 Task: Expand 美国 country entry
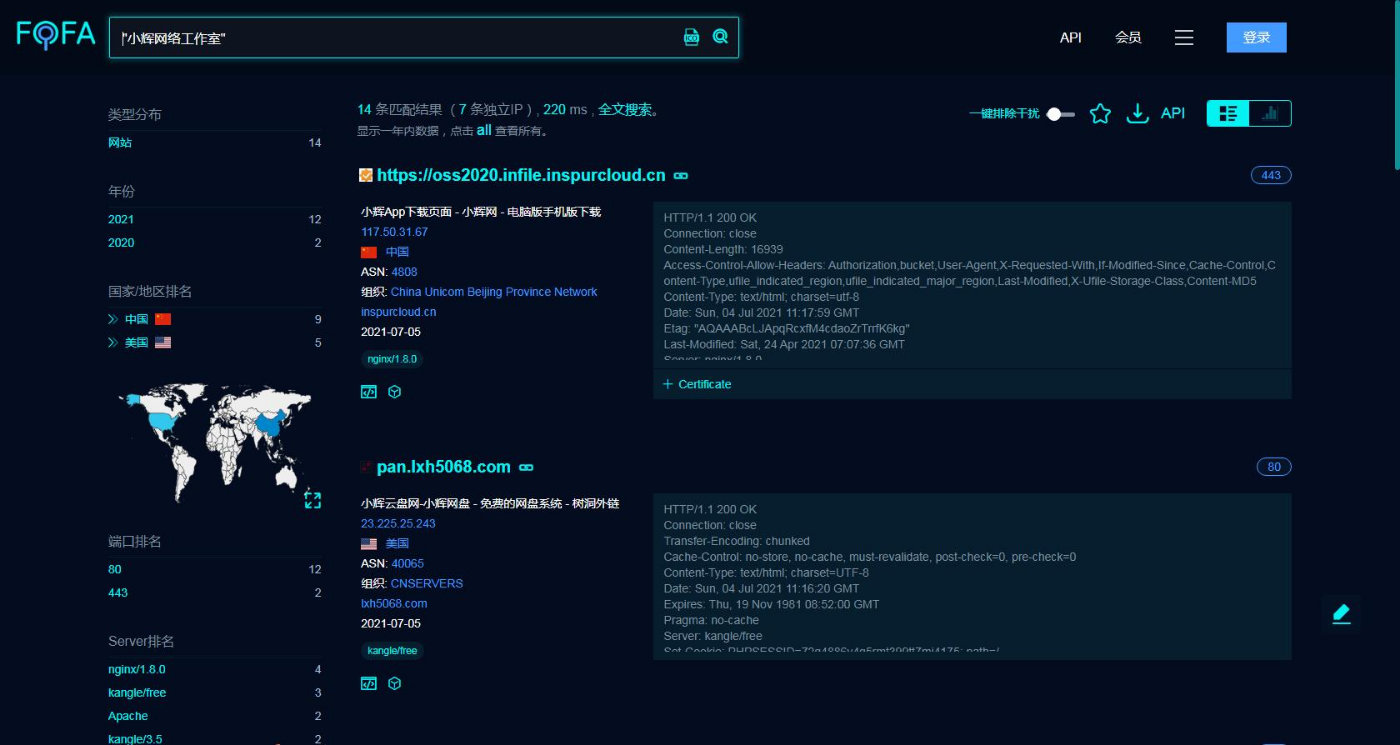click(113, 342)
